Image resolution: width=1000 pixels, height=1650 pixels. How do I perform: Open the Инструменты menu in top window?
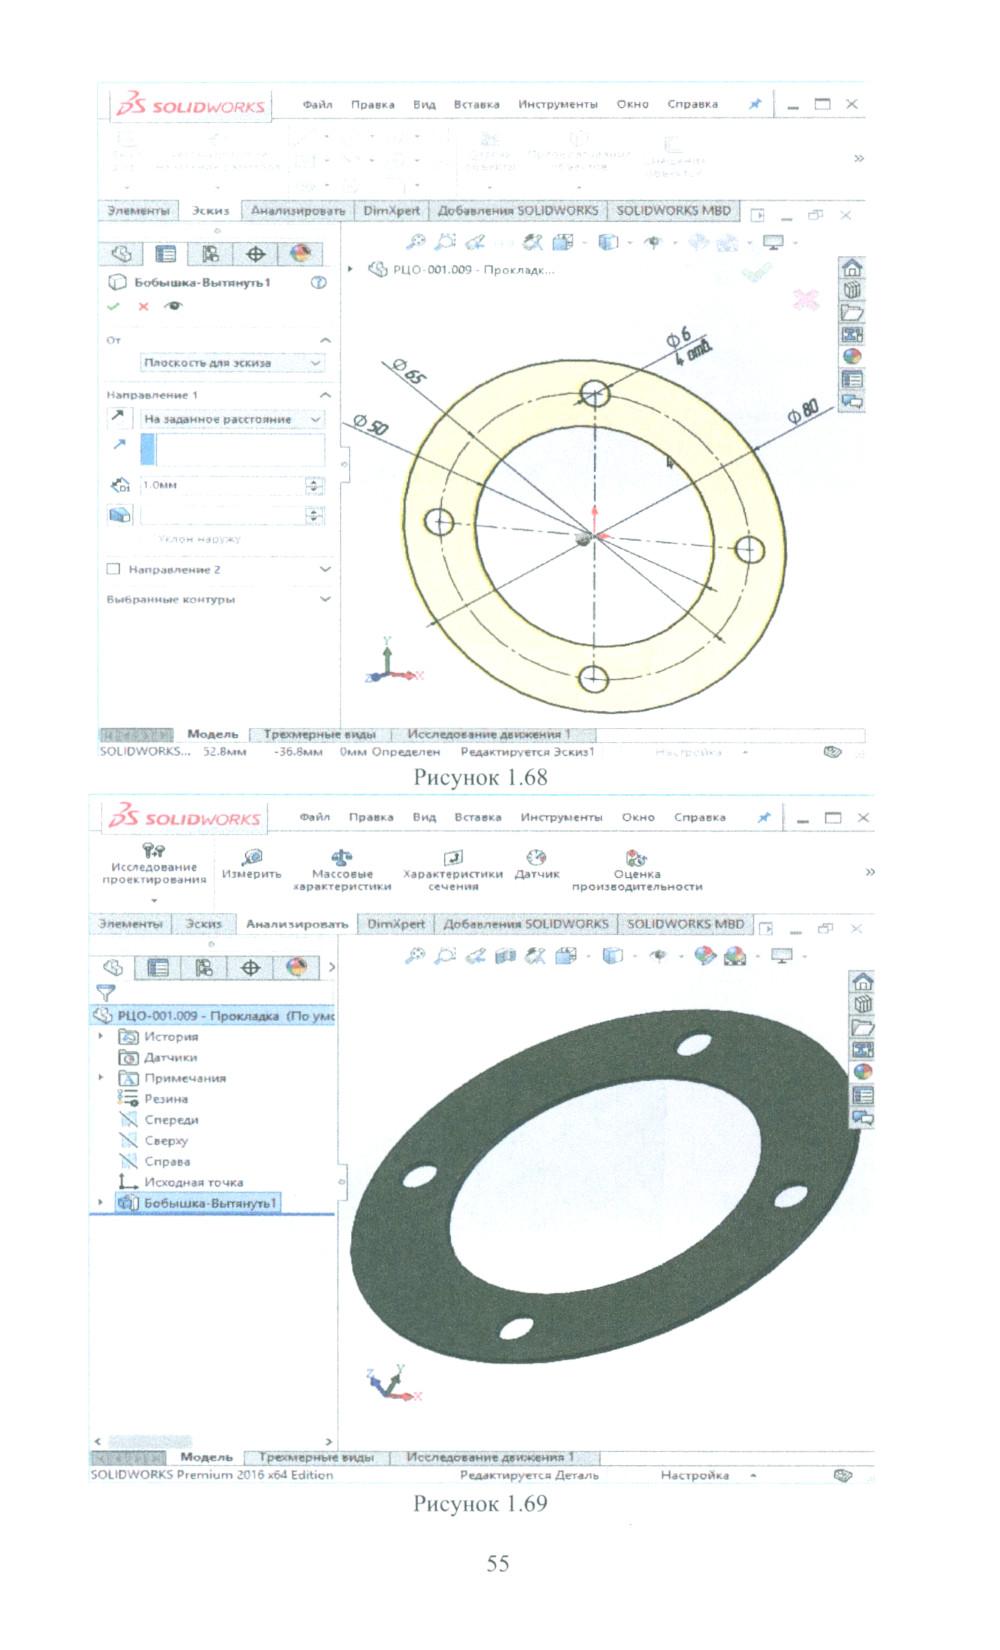557,104
